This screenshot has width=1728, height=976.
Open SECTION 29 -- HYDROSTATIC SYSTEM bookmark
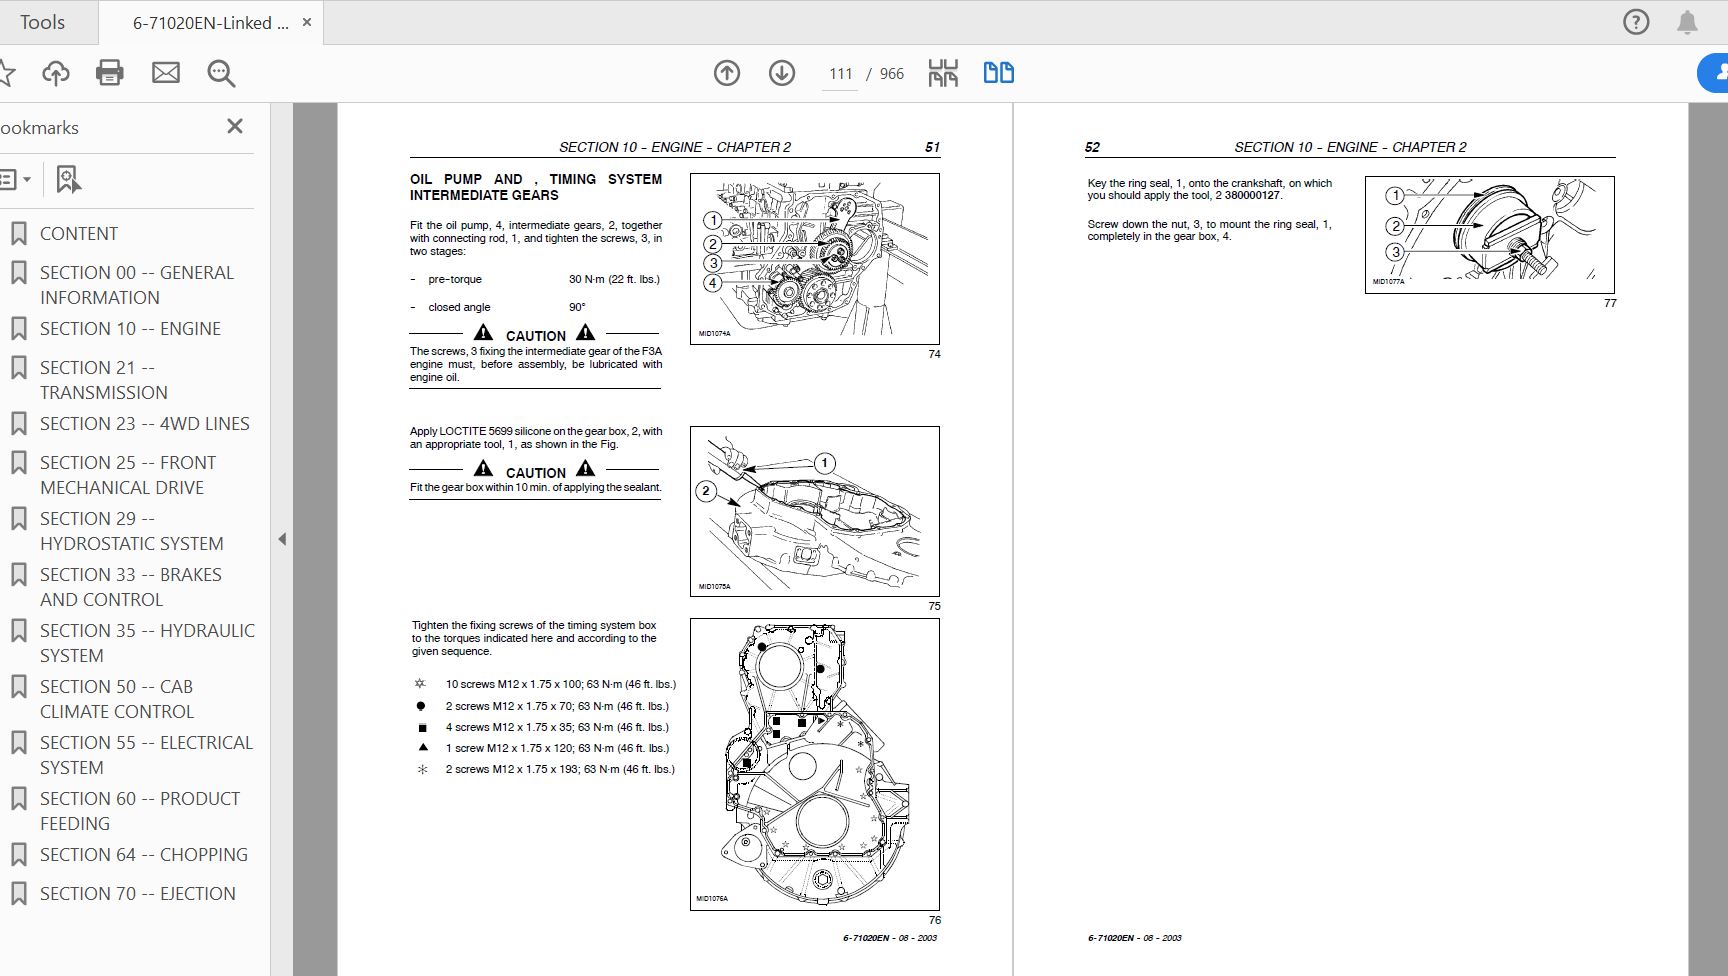tap(132, 531)
